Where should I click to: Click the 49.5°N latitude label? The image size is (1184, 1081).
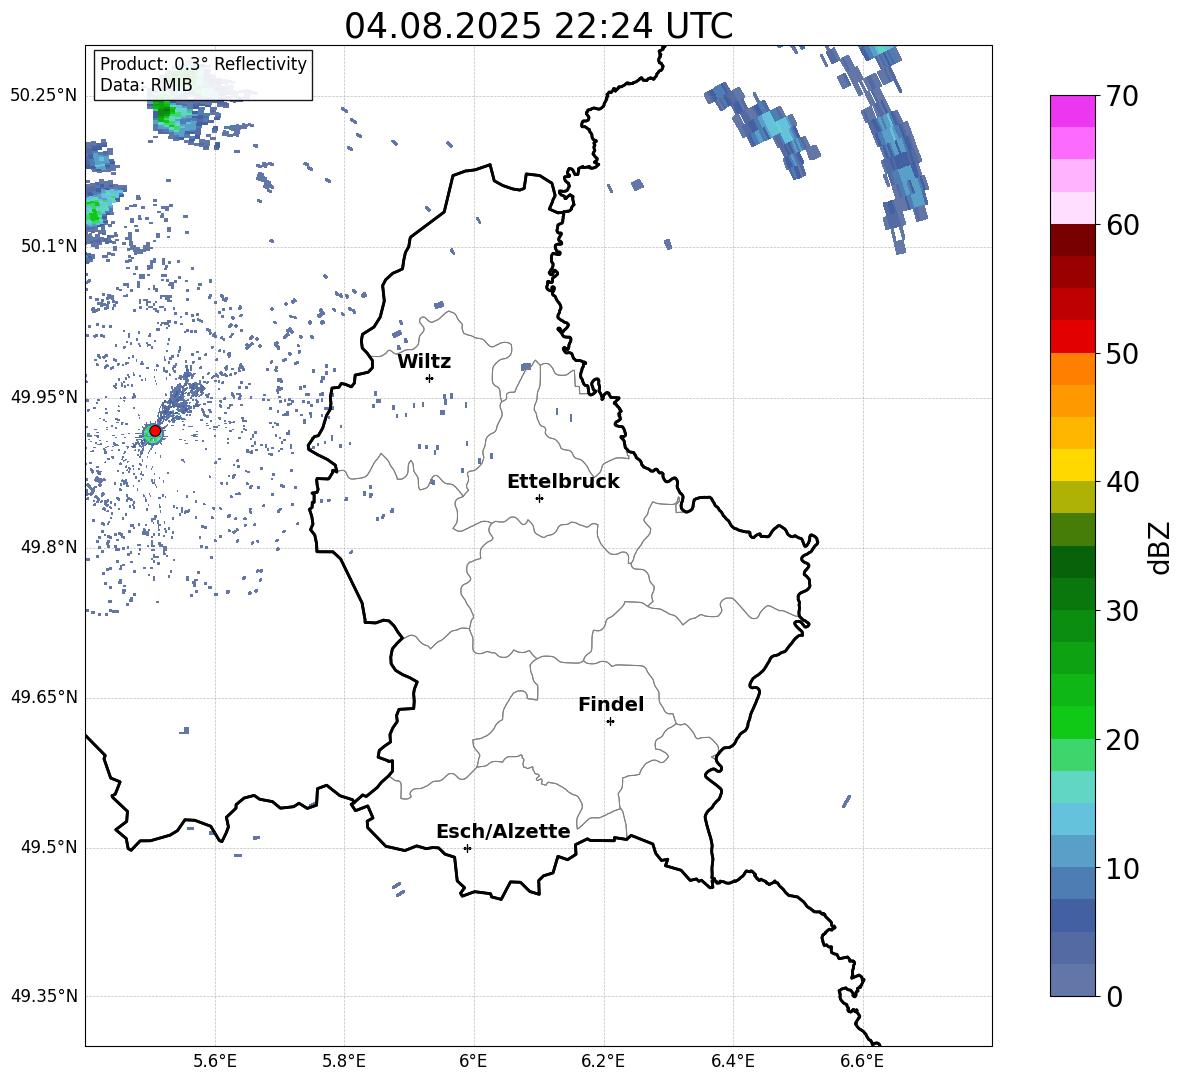point(49,847)
